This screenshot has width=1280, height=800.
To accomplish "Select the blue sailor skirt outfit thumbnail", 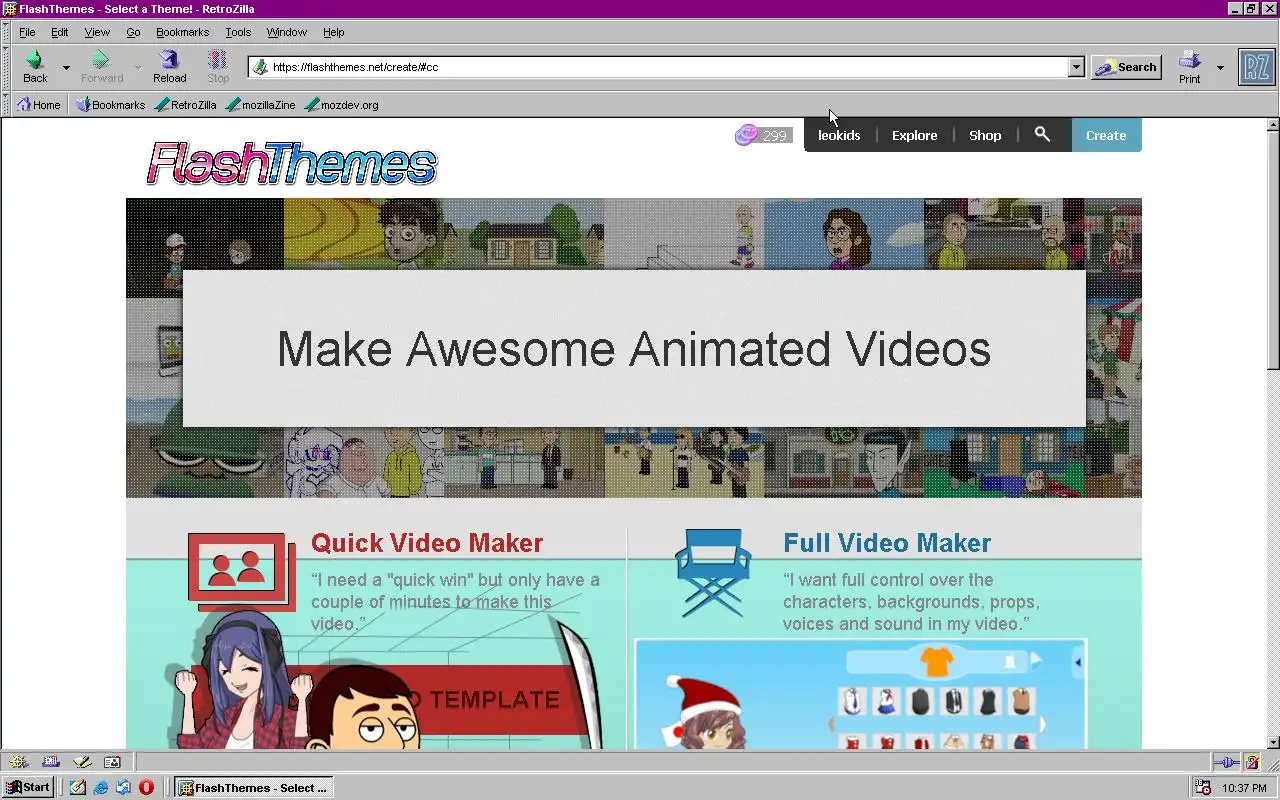I will [885, 701].
